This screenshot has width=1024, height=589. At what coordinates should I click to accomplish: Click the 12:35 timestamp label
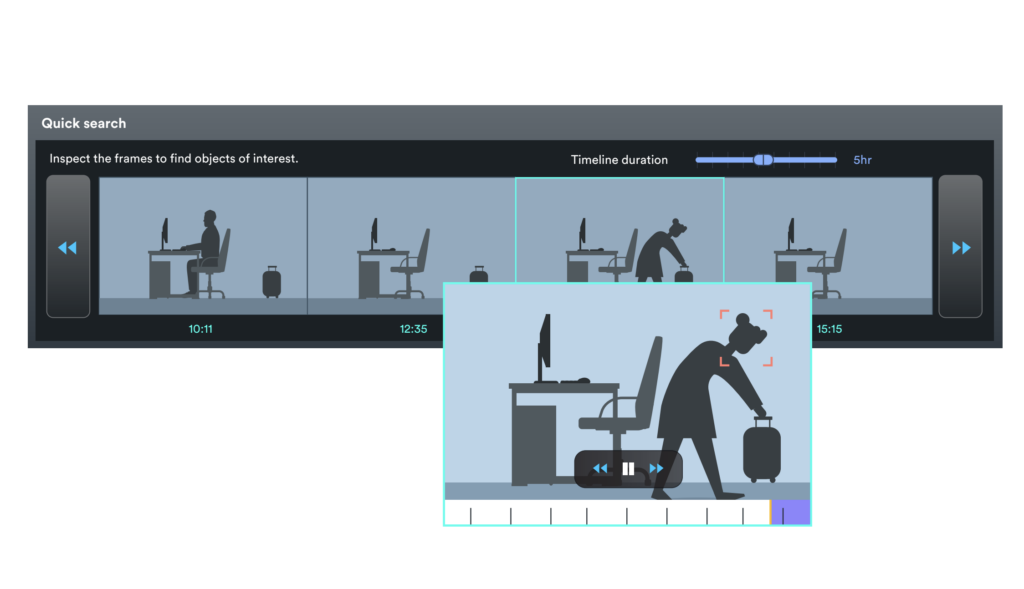click(413, 329)
